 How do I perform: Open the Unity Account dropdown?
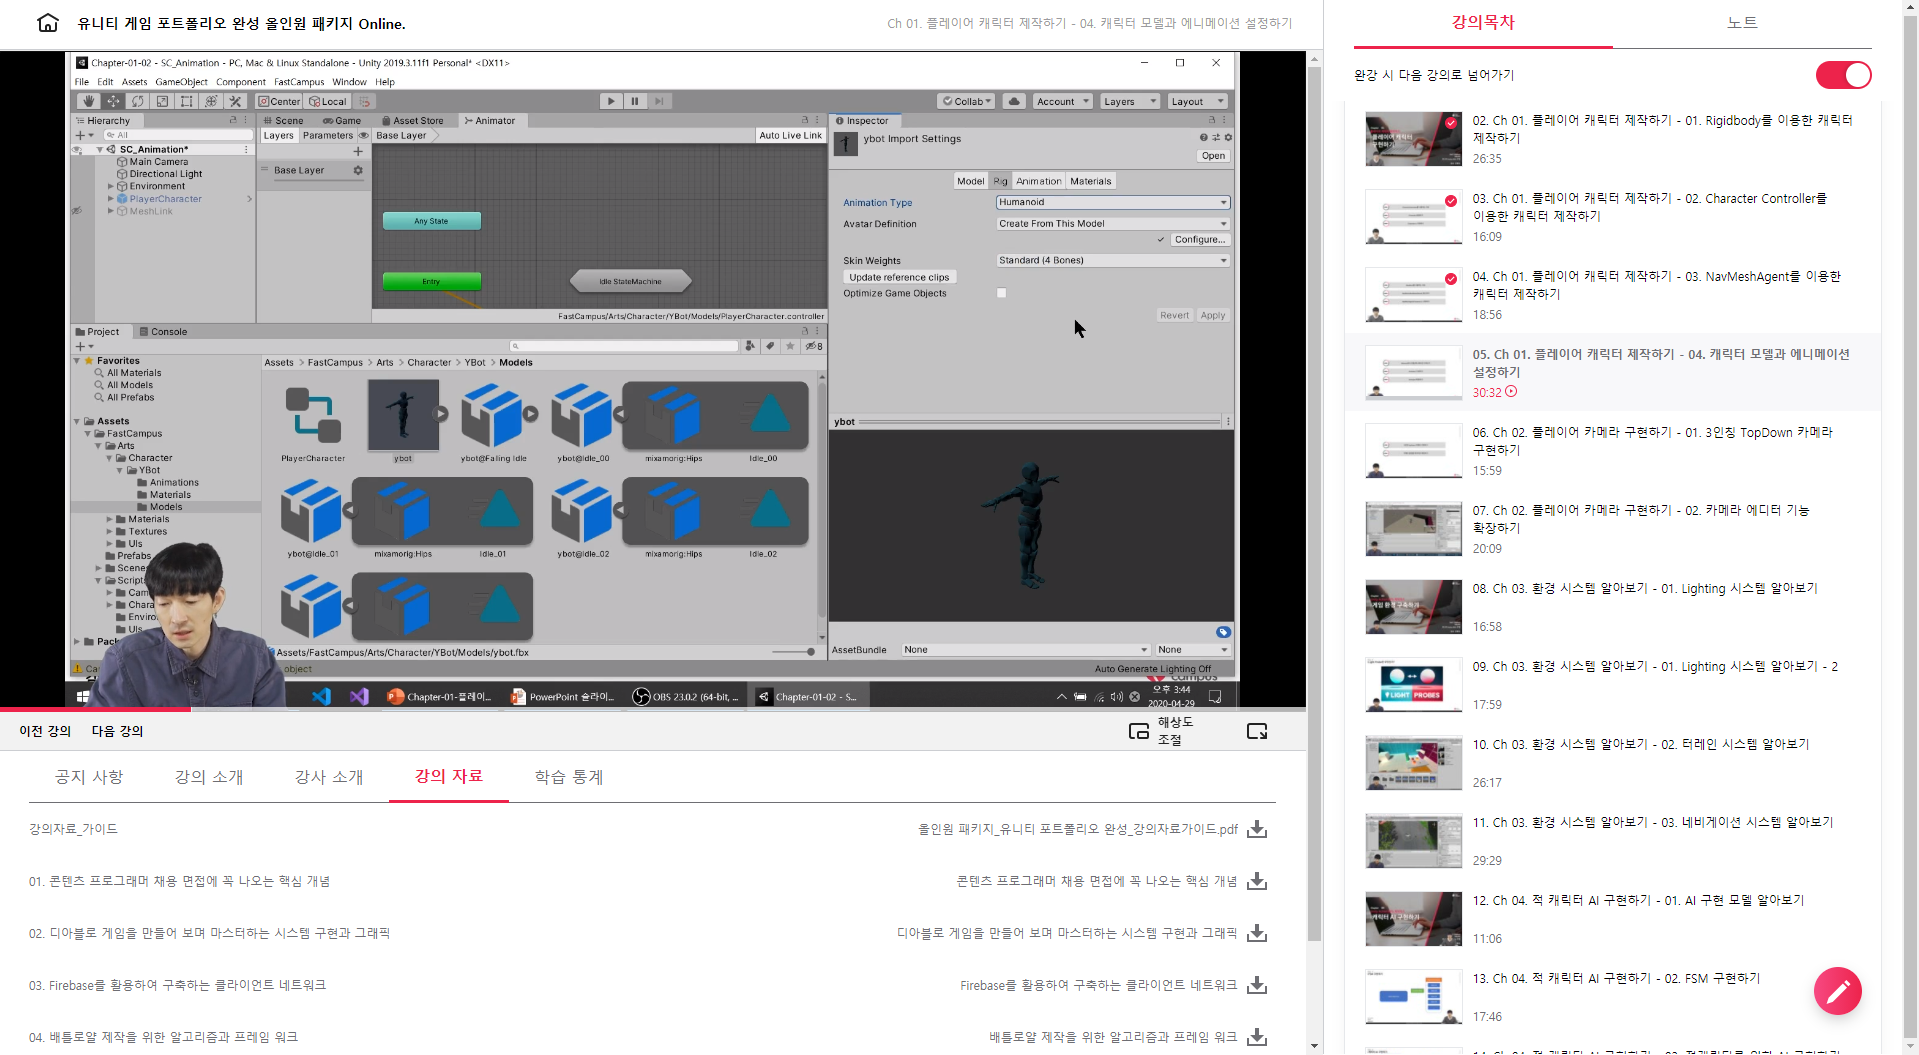1062,101
